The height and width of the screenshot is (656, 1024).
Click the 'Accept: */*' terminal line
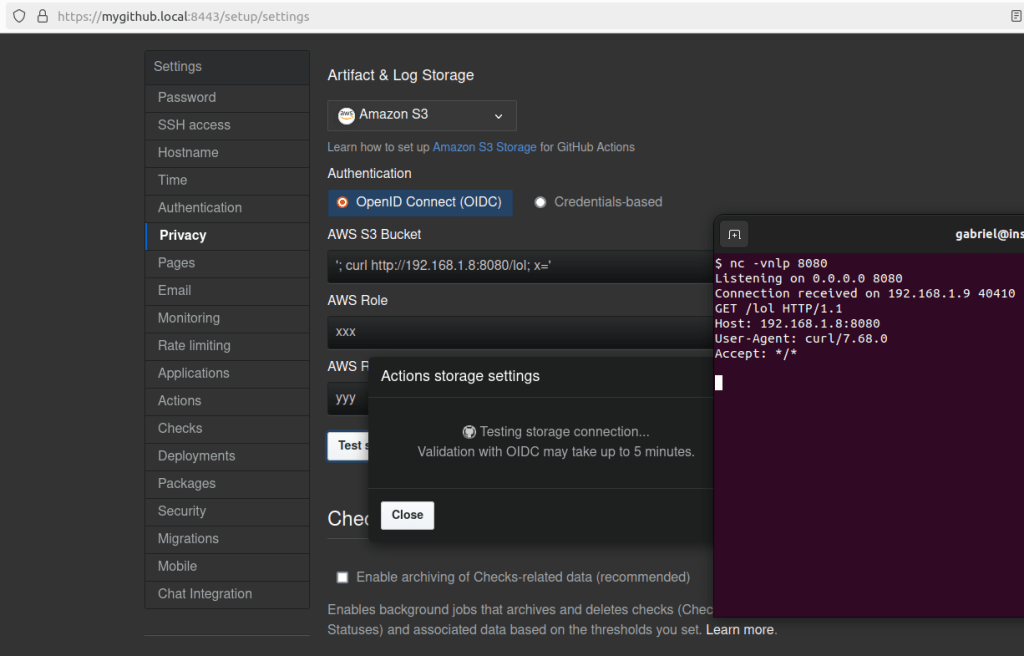(x=756, y=353)
